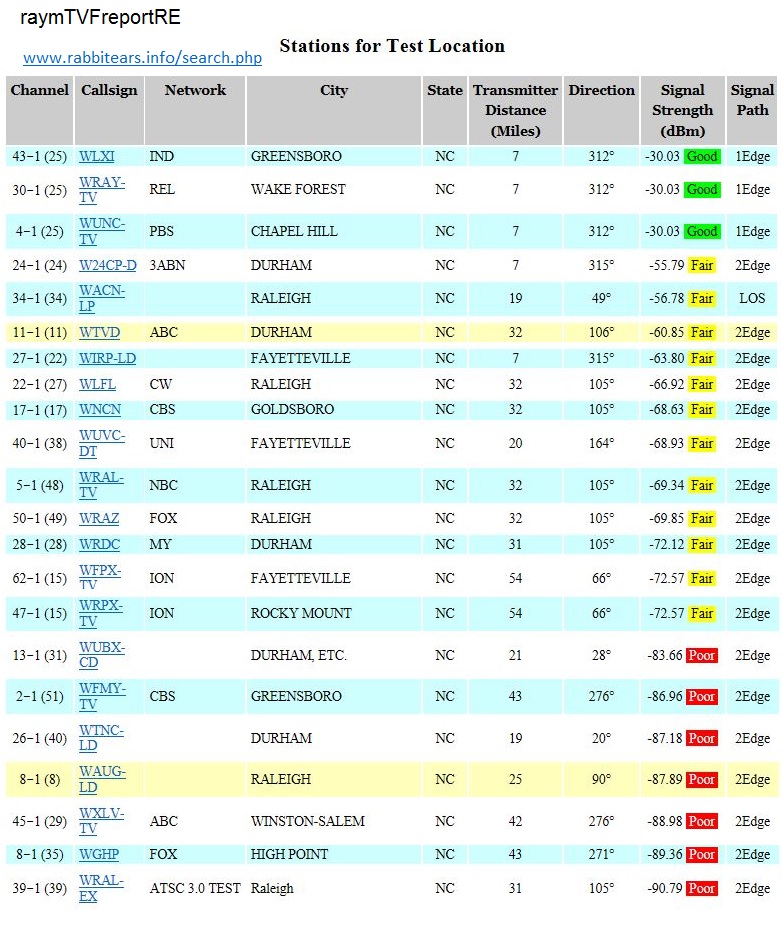Click the WFMY-TV callsign link

102,696
